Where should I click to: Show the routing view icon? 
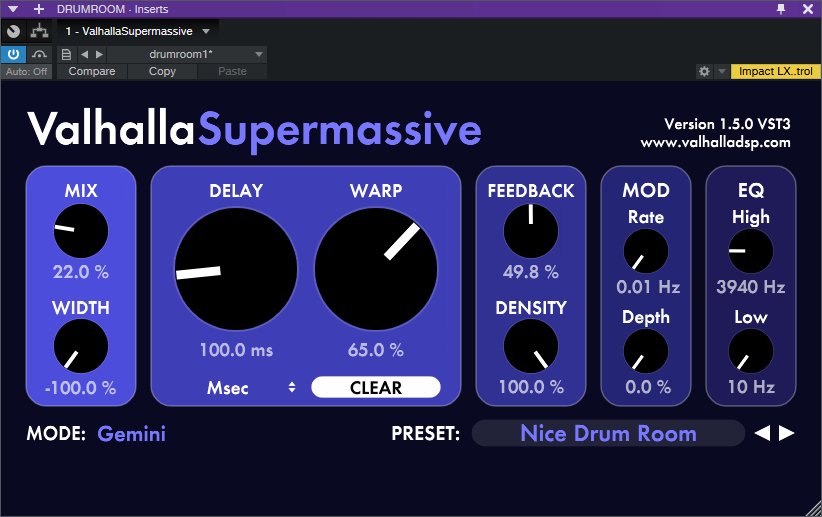(x=39, y=31)
